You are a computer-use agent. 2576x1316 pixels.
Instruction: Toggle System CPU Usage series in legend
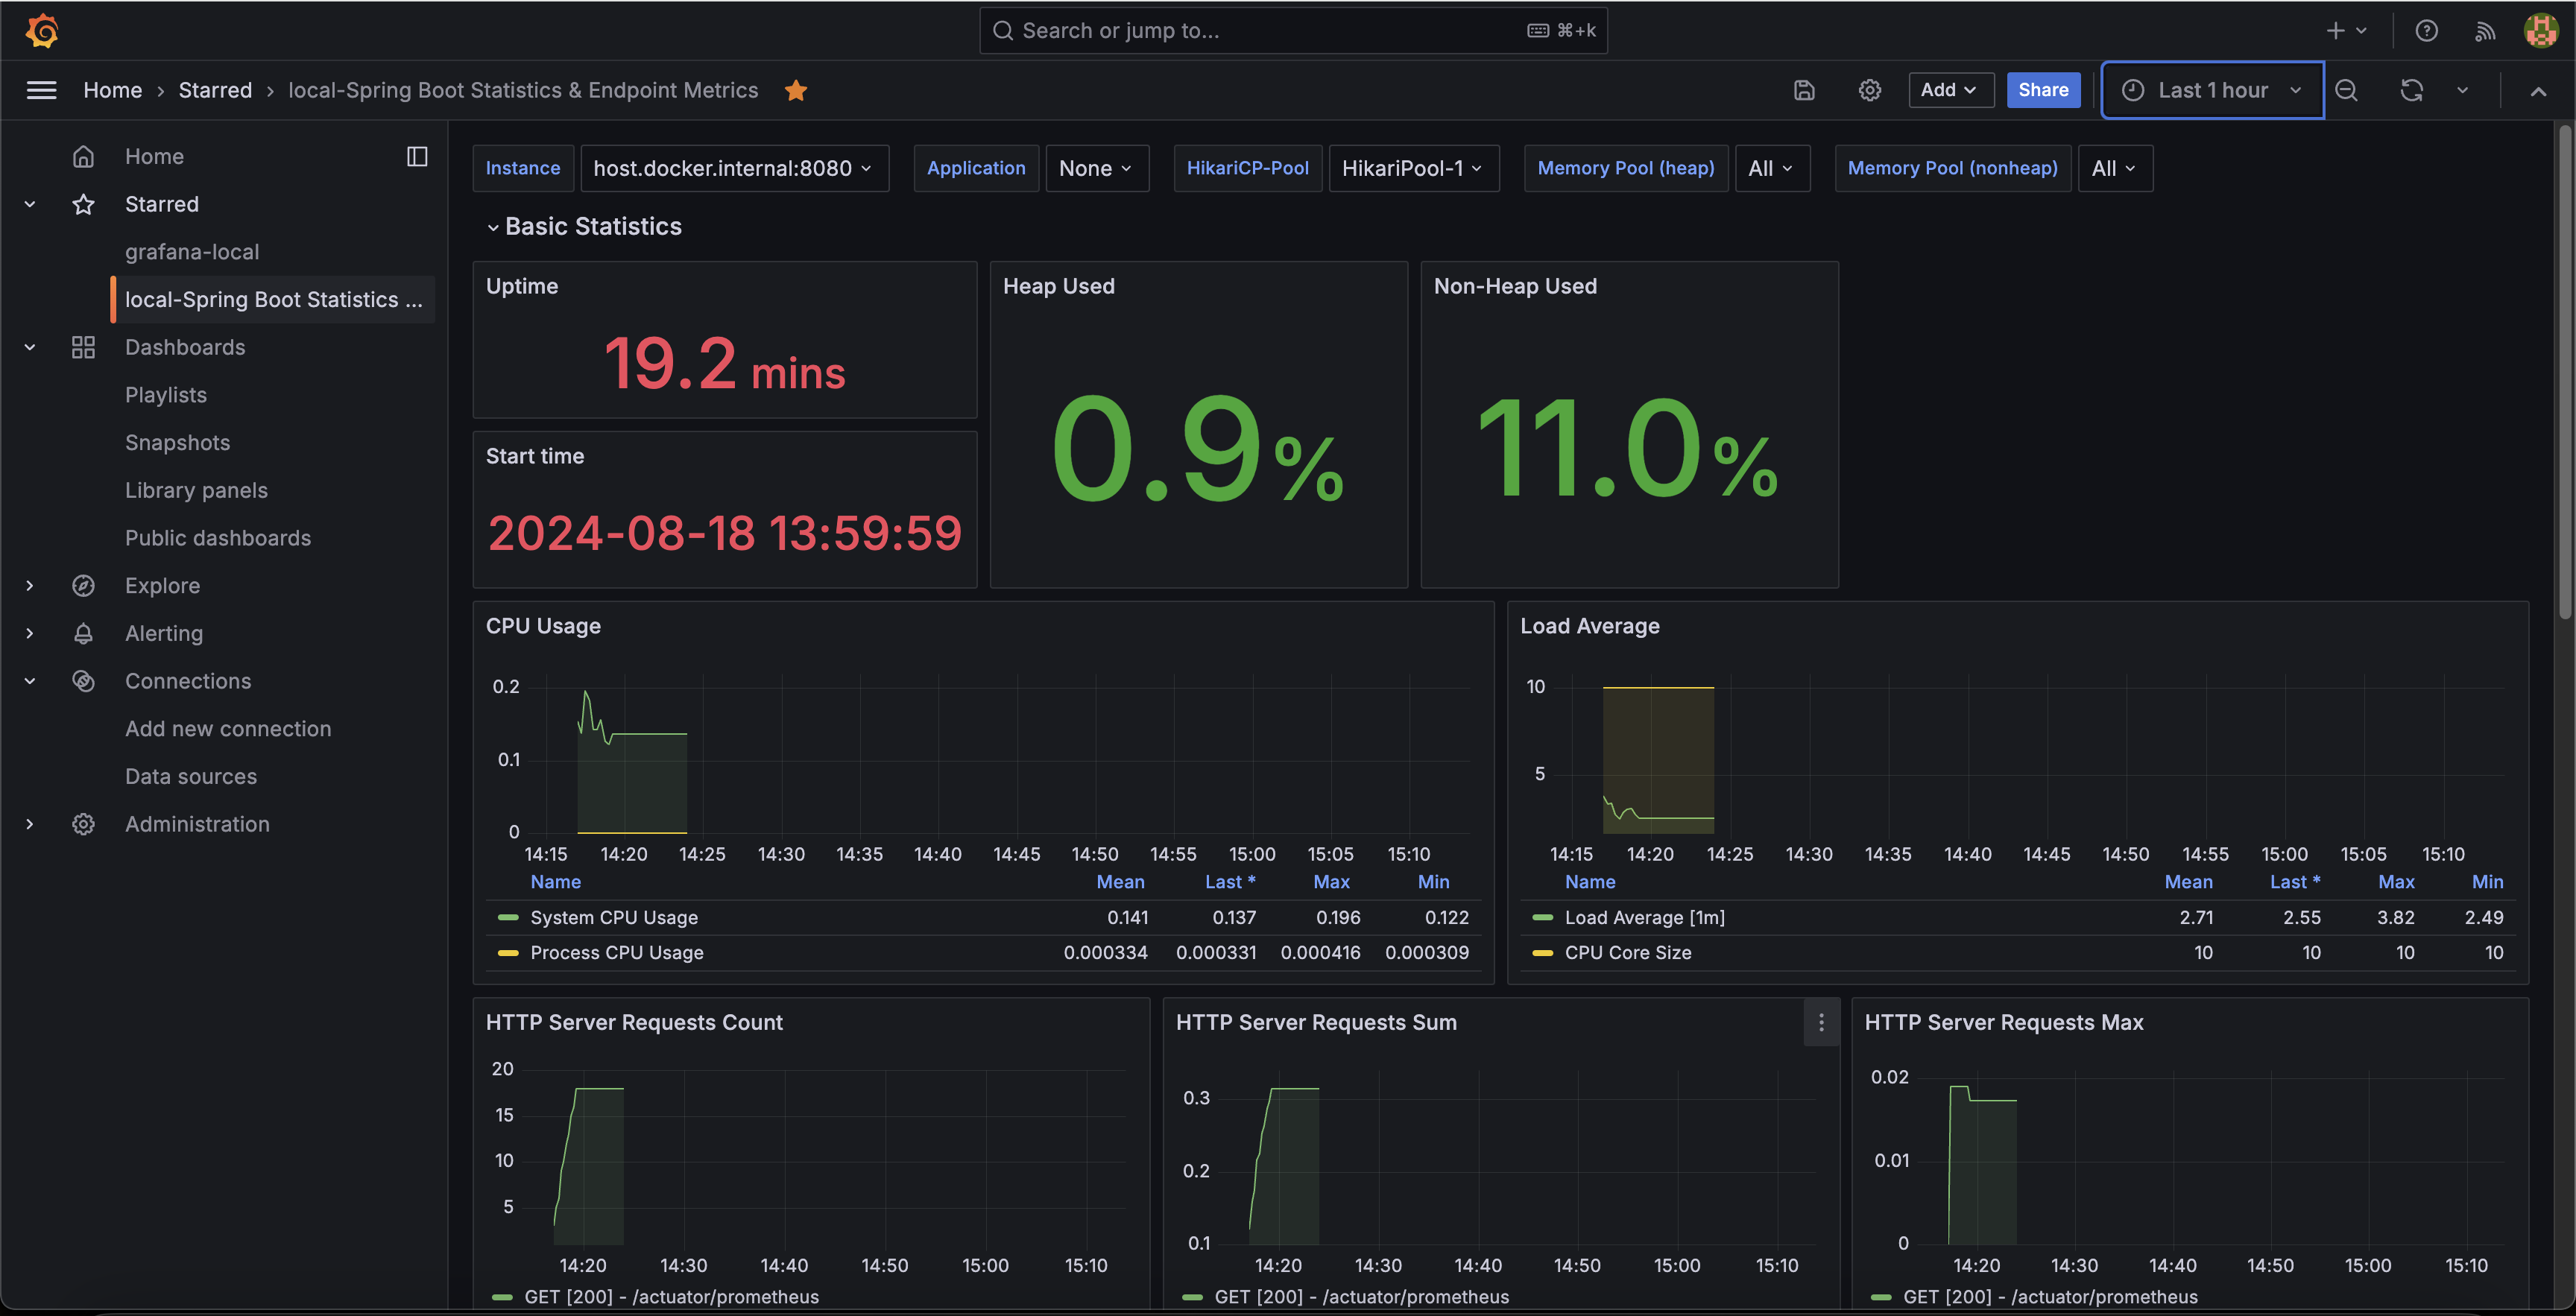tap(614, 917)
